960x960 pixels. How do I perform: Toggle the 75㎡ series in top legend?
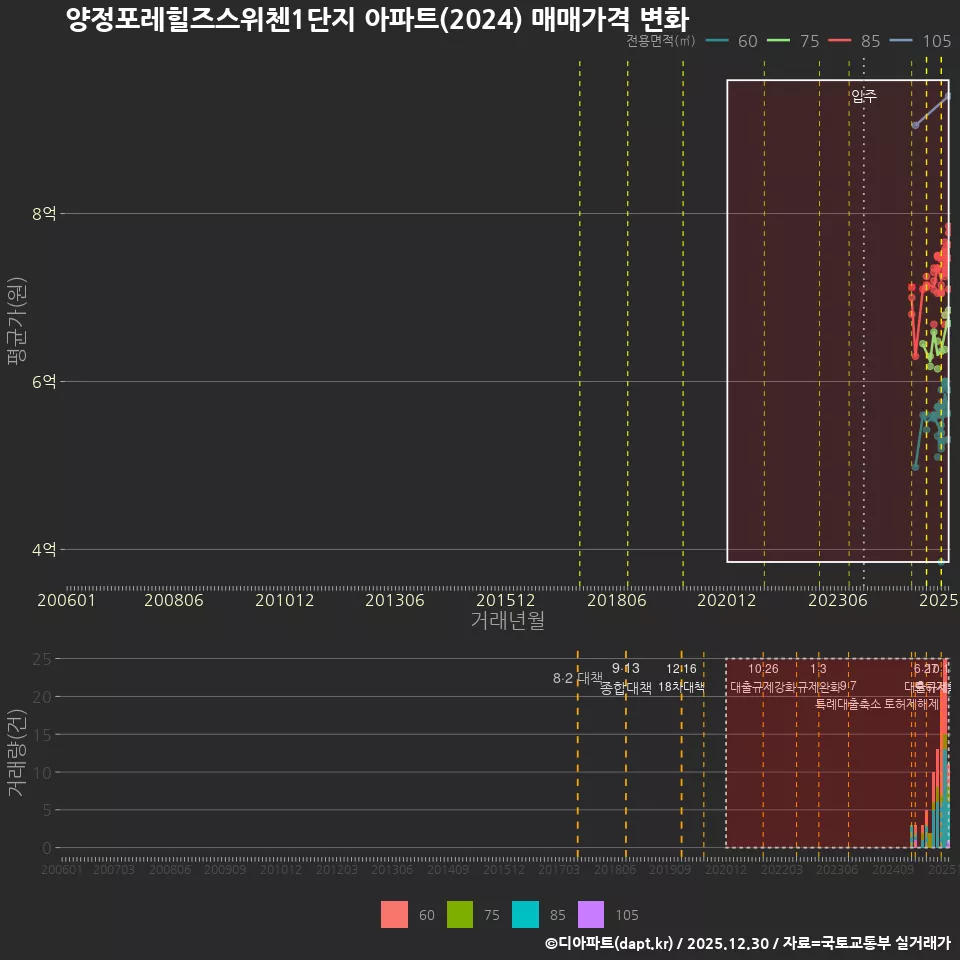pos(806,42)
